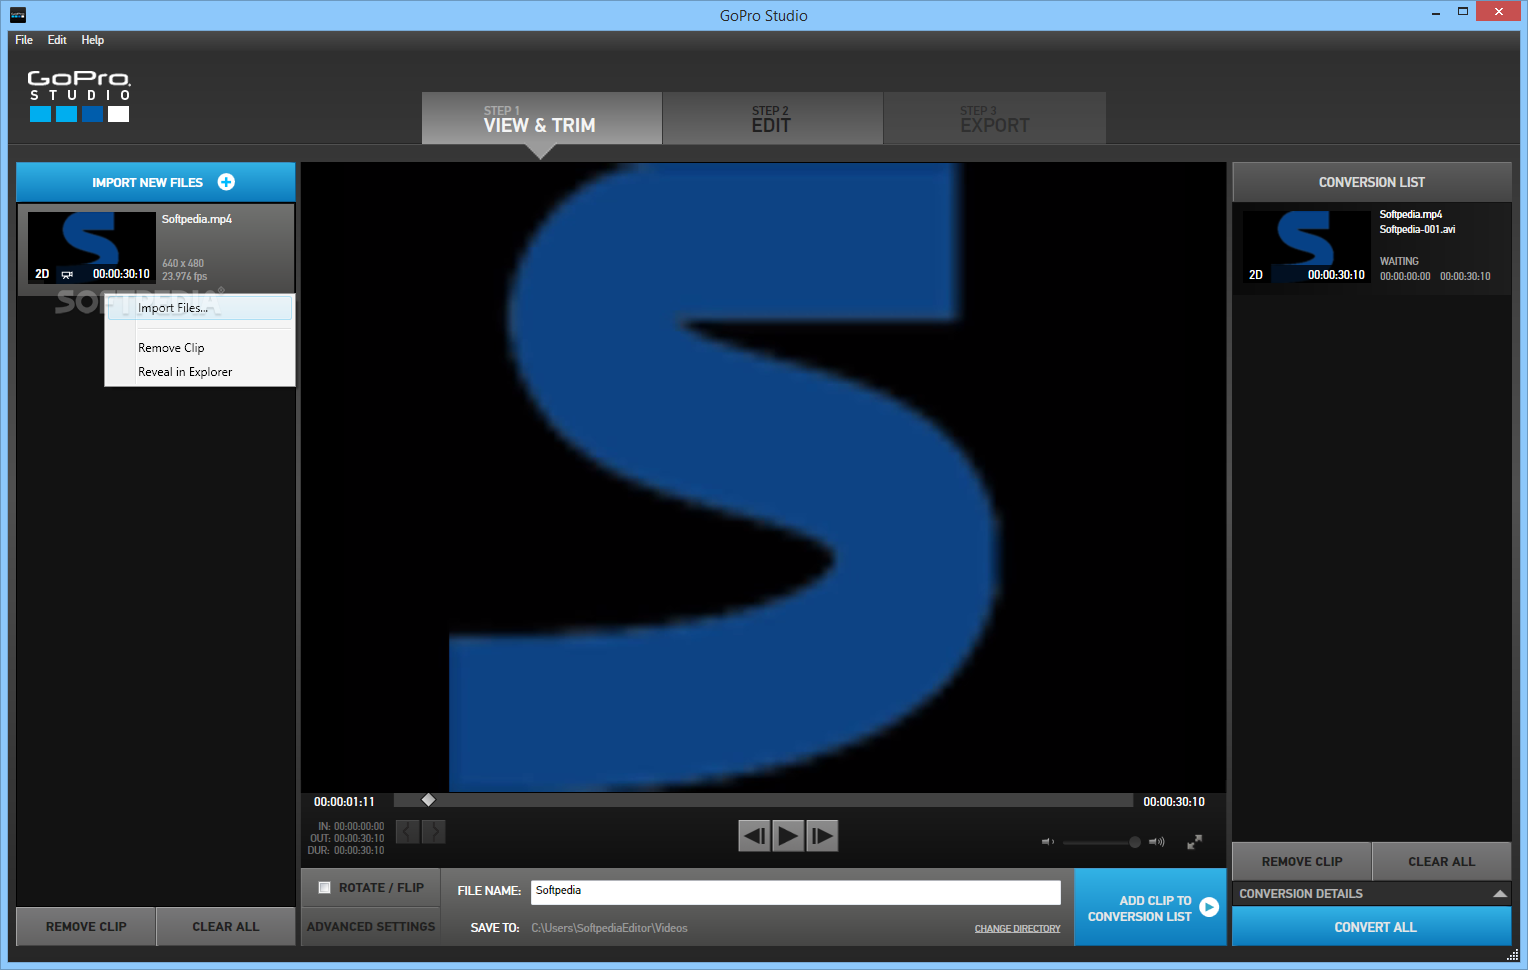This screenshot has width=1528, height=970.
Task: Click the File Name input field
Action: coord(795,891)
